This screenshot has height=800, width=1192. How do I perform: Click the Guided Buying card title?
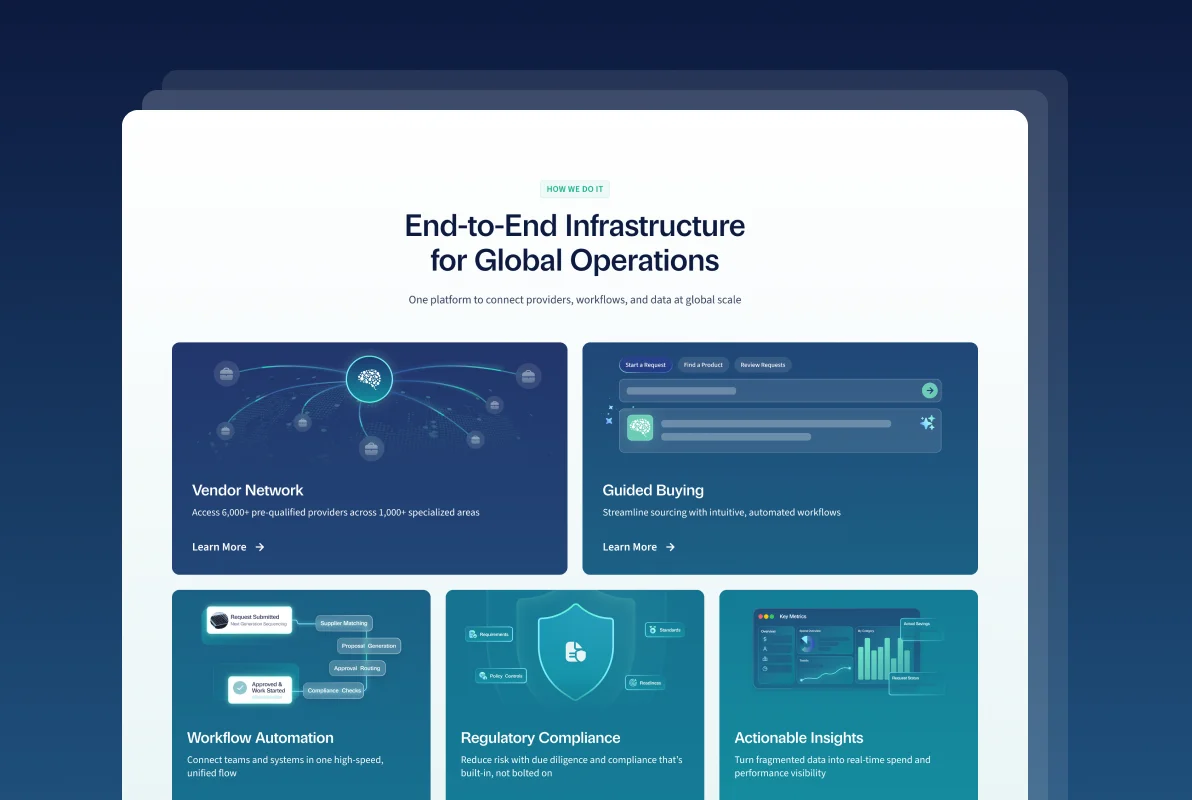653,490
